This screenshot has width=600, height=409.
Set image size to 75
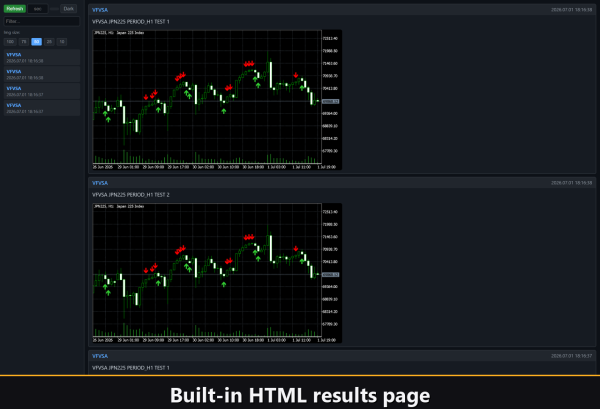(24, 42)
